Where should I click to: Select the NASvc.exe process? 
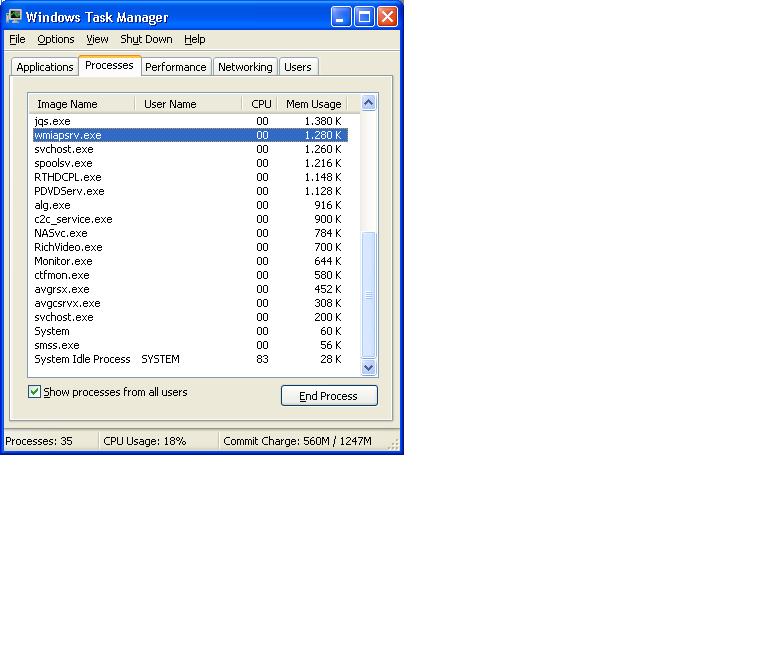[x=190, y=233]
